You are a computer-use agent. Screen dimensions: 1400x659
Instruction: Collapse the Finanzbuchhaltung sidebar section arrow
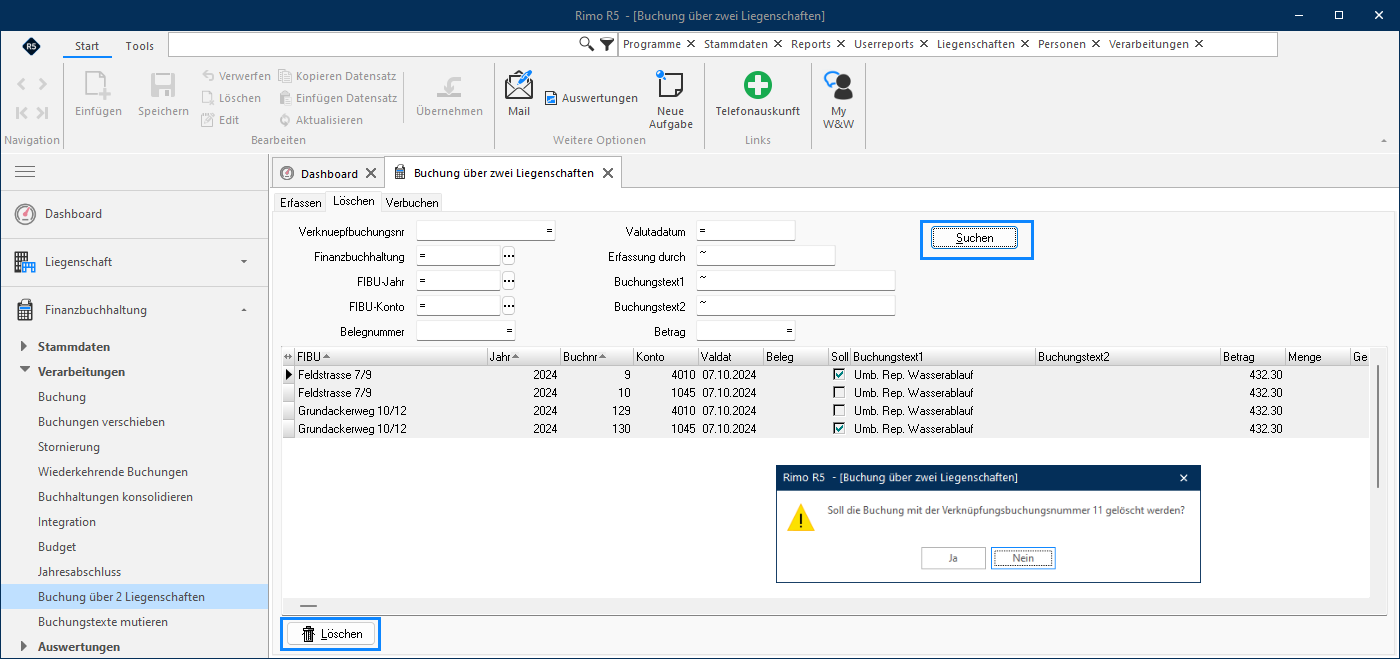(244, 310)
